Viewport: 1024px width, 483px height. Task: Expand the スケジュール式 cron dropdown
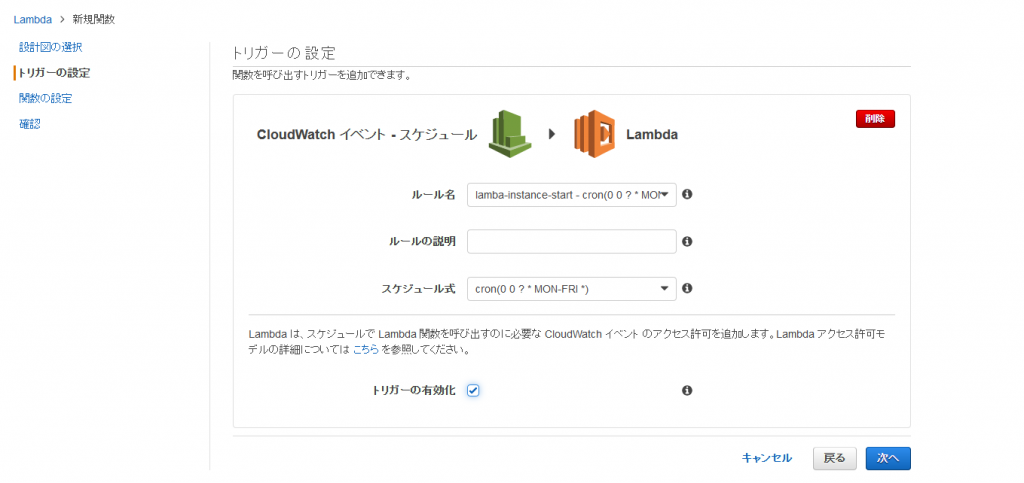click(571, 289)
